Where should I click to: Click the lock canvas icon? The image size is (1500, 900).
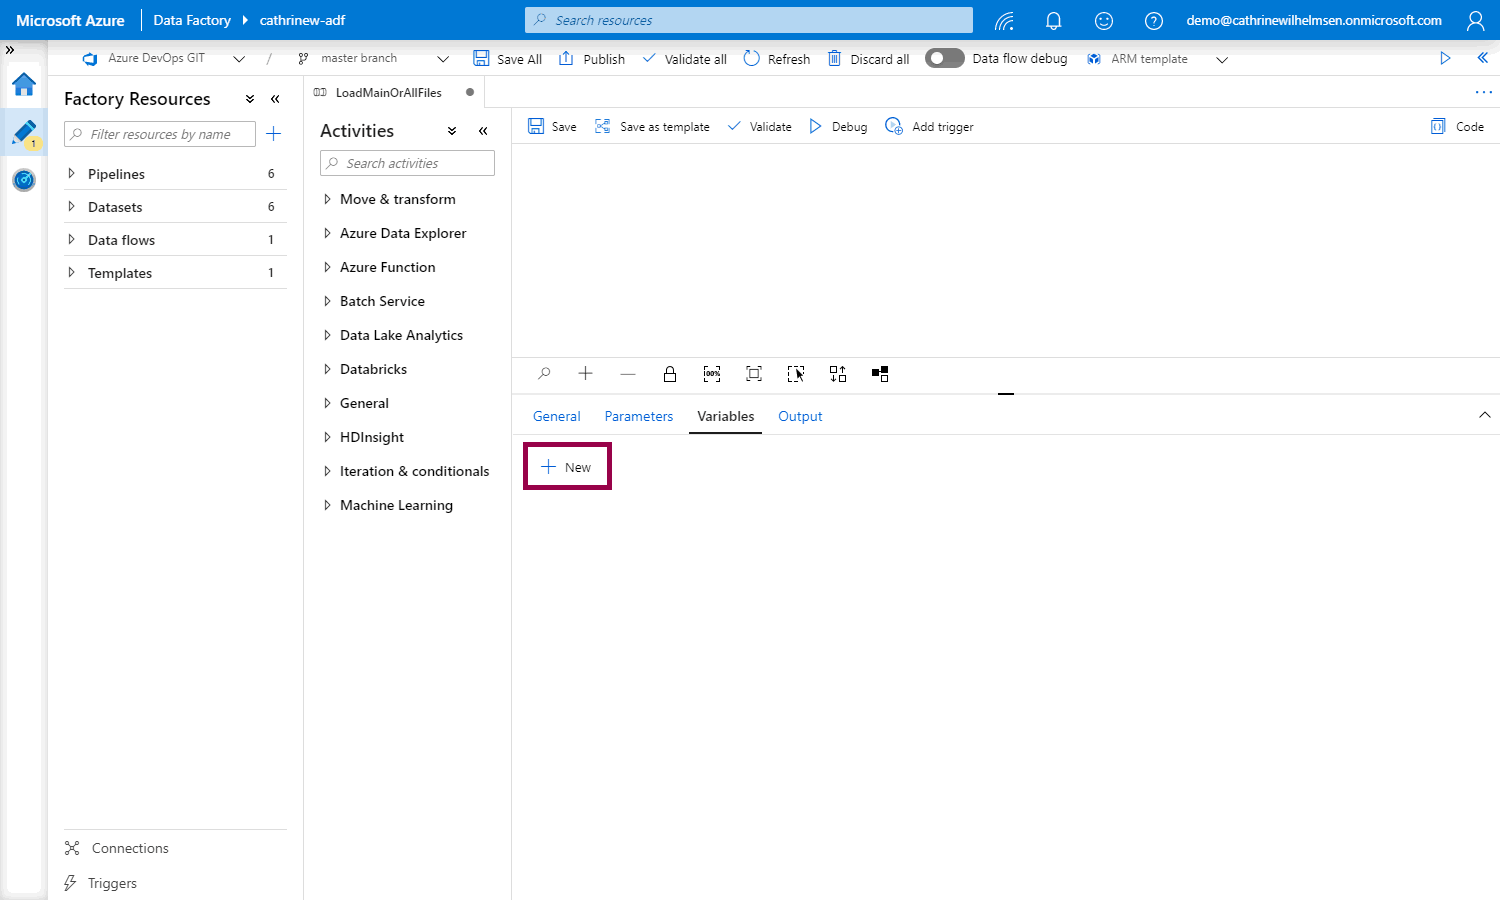coord(670,374)
